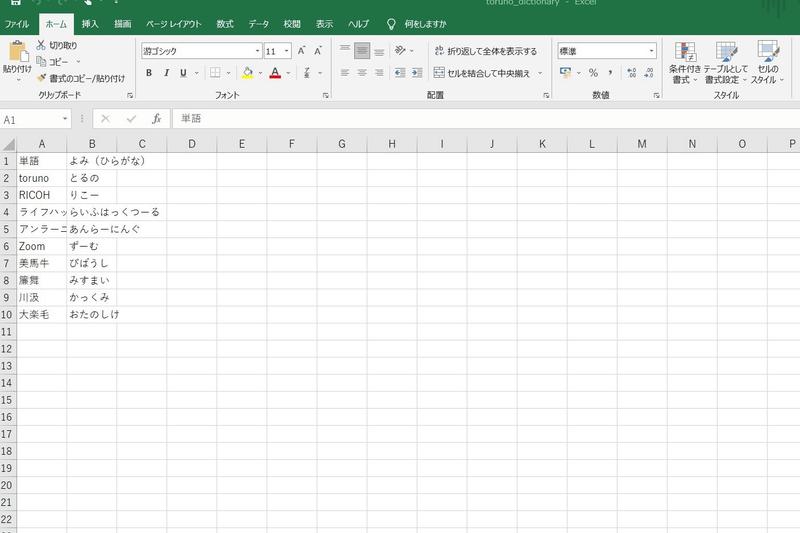Open Format as Table (テーブルとして書式設定)
The height and width of the screenshot is (533, 800).
click(x=726, y=63)
